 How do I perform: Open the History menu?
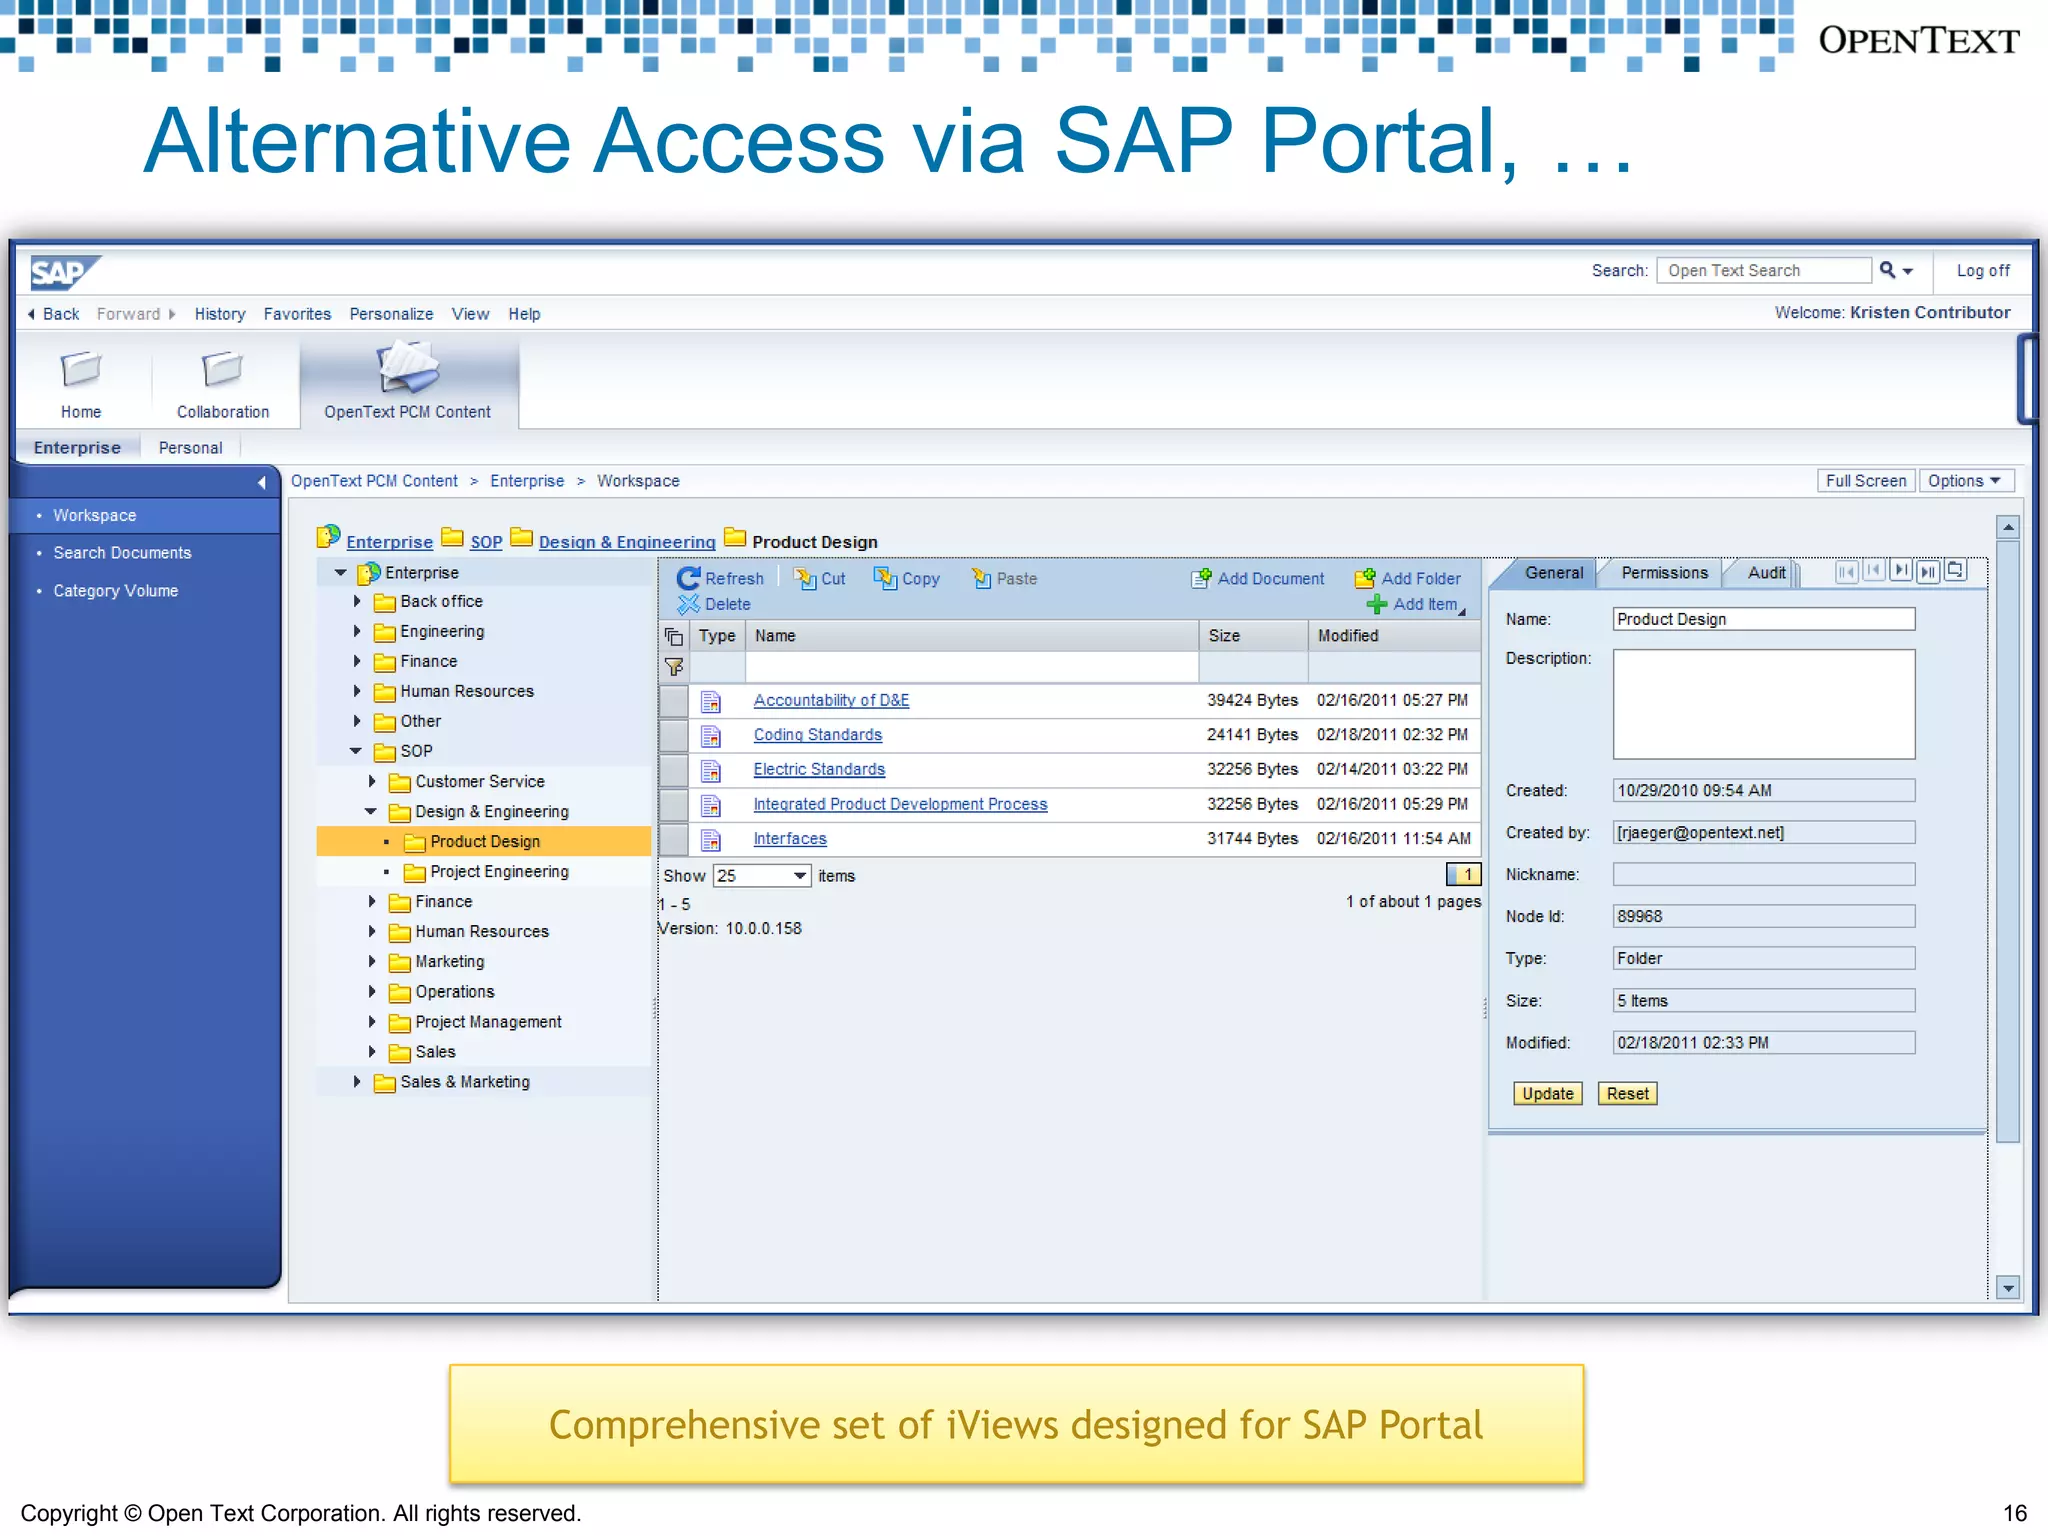coord(220,314)
